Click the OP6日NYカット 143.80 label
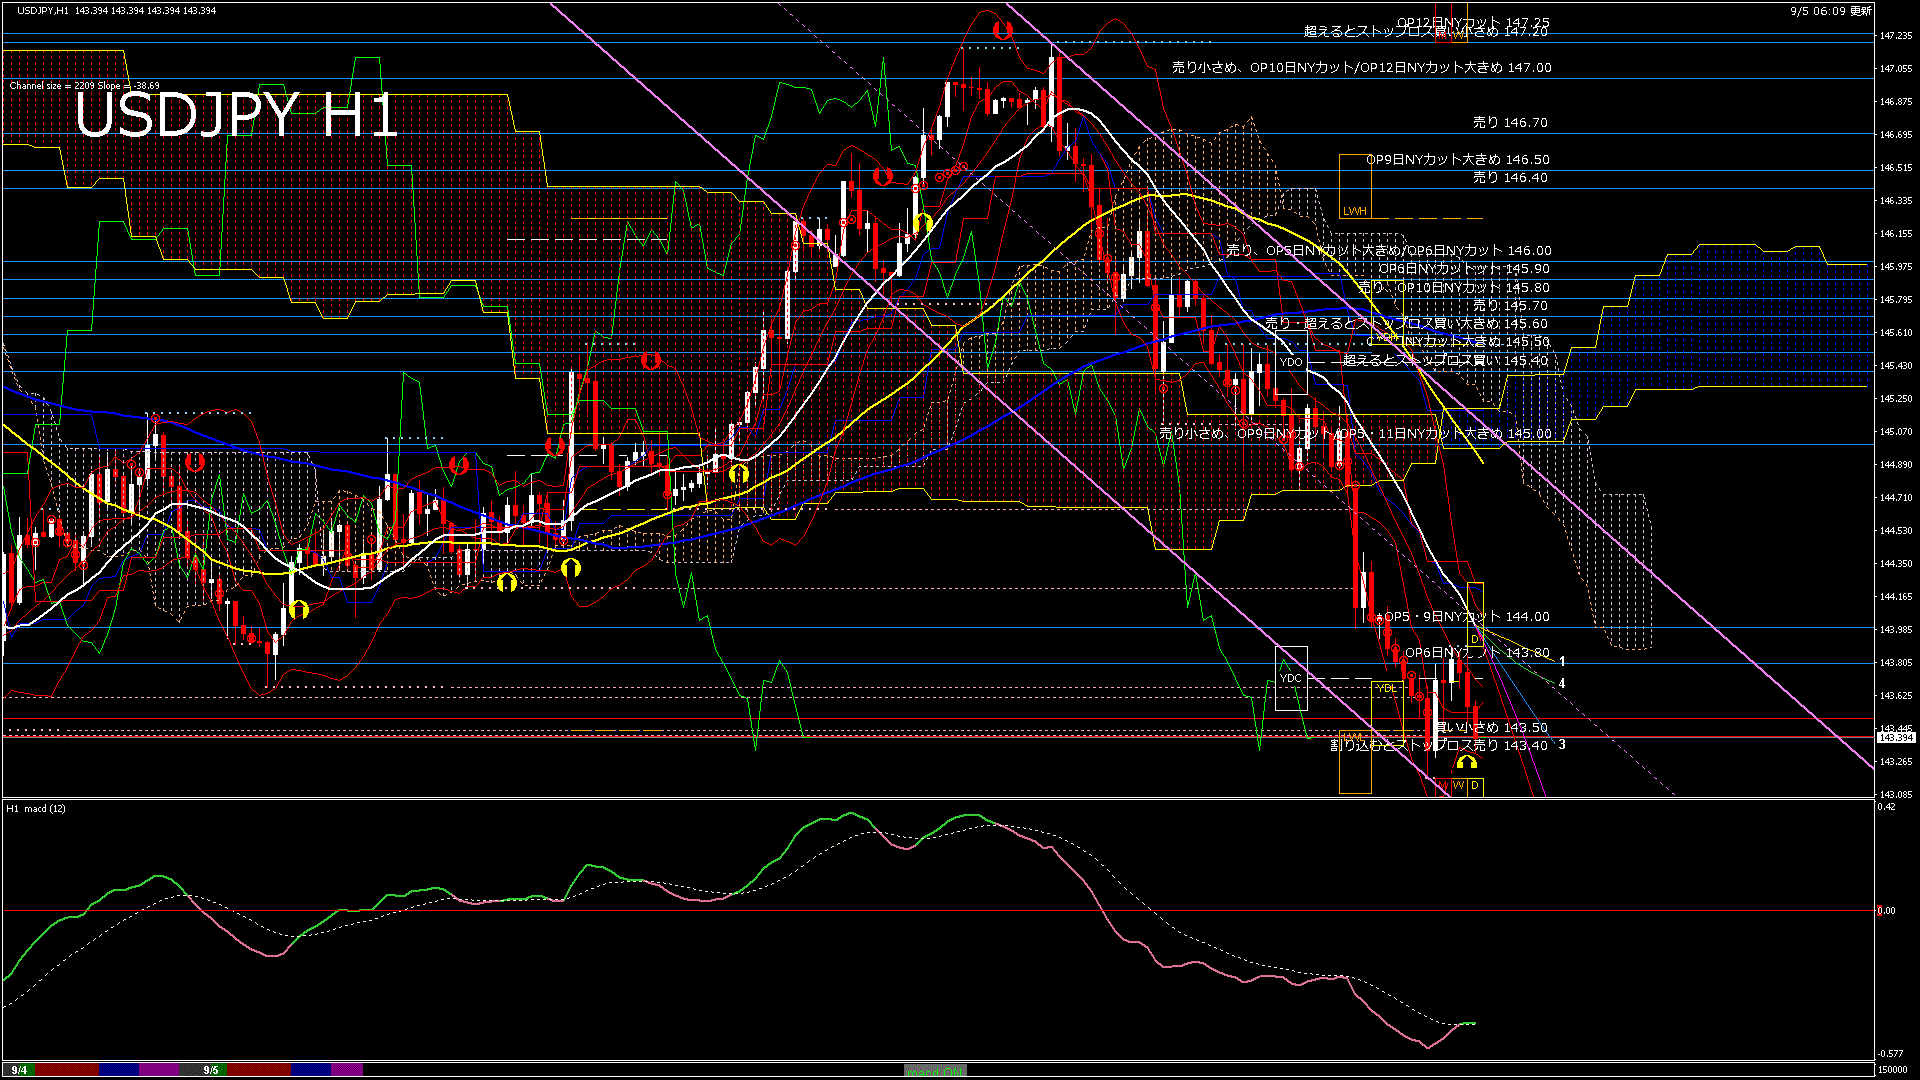 pos(1477,653)
